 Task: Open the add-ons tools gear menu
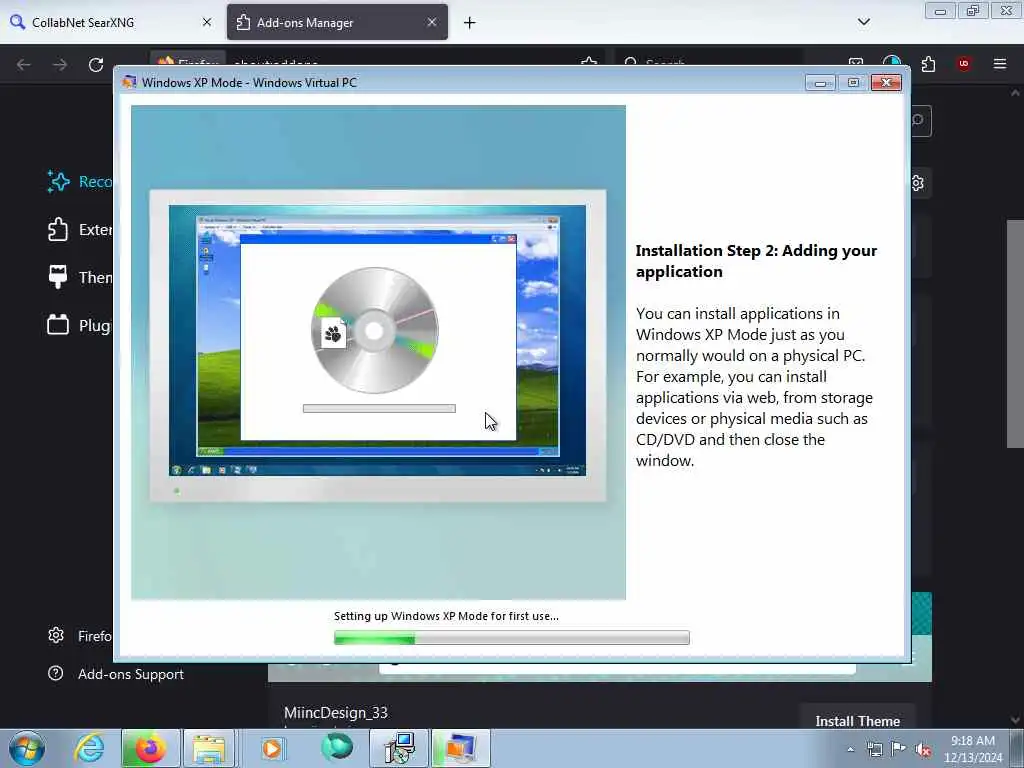pos(919,183)
